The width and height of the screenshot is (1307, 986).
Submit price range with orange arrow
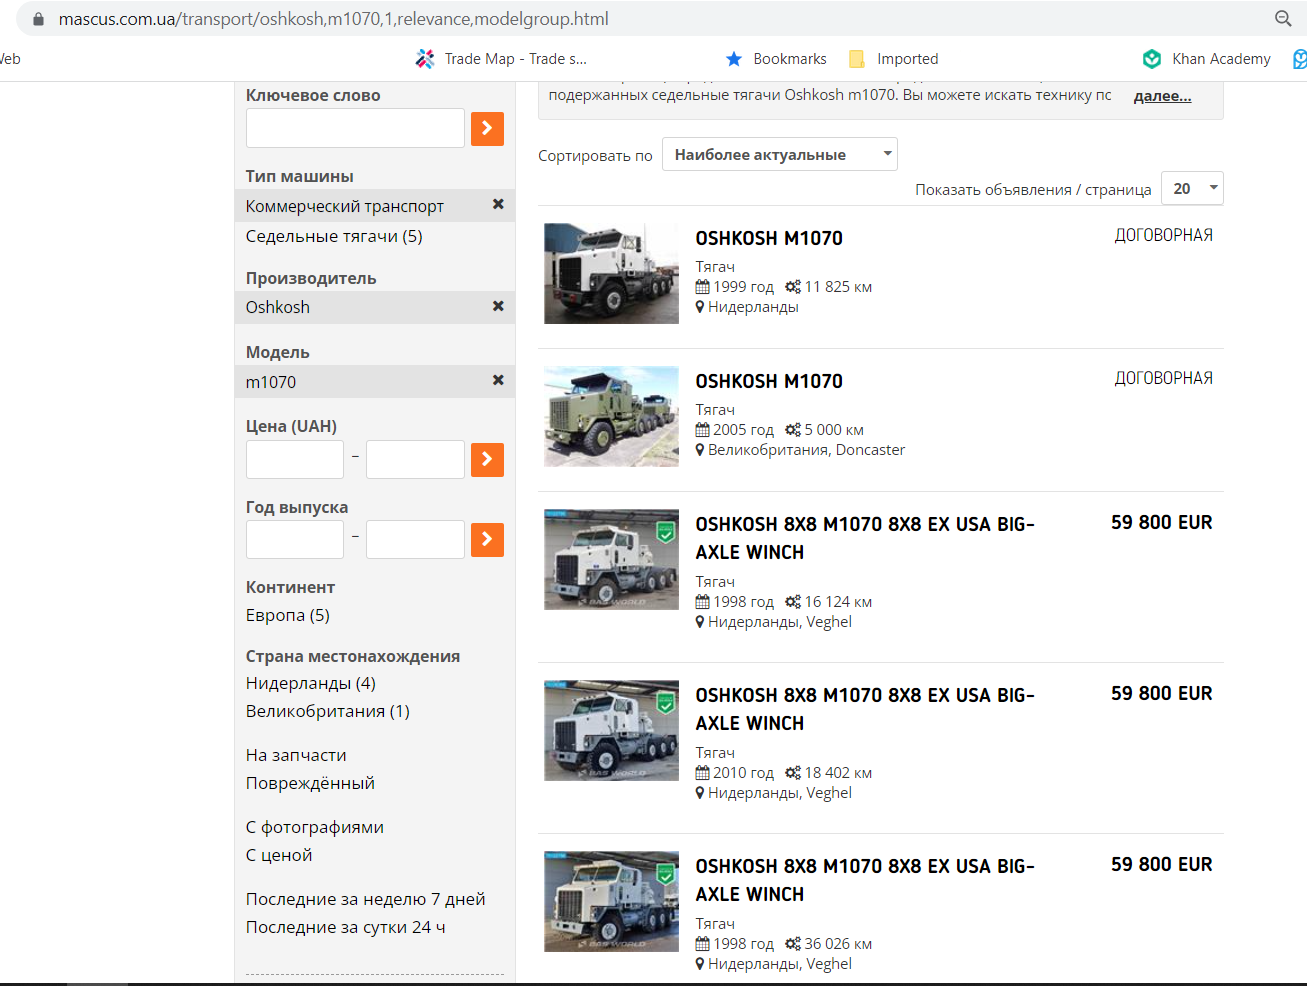coord(487,459)
